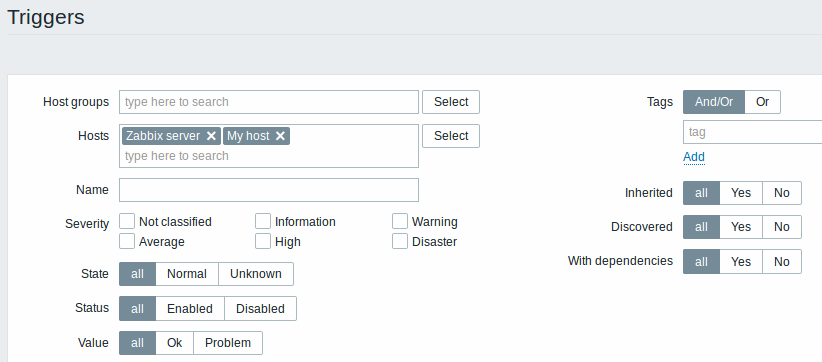
Task: Choose And/Or tags mode
Action: coord(714,102)
